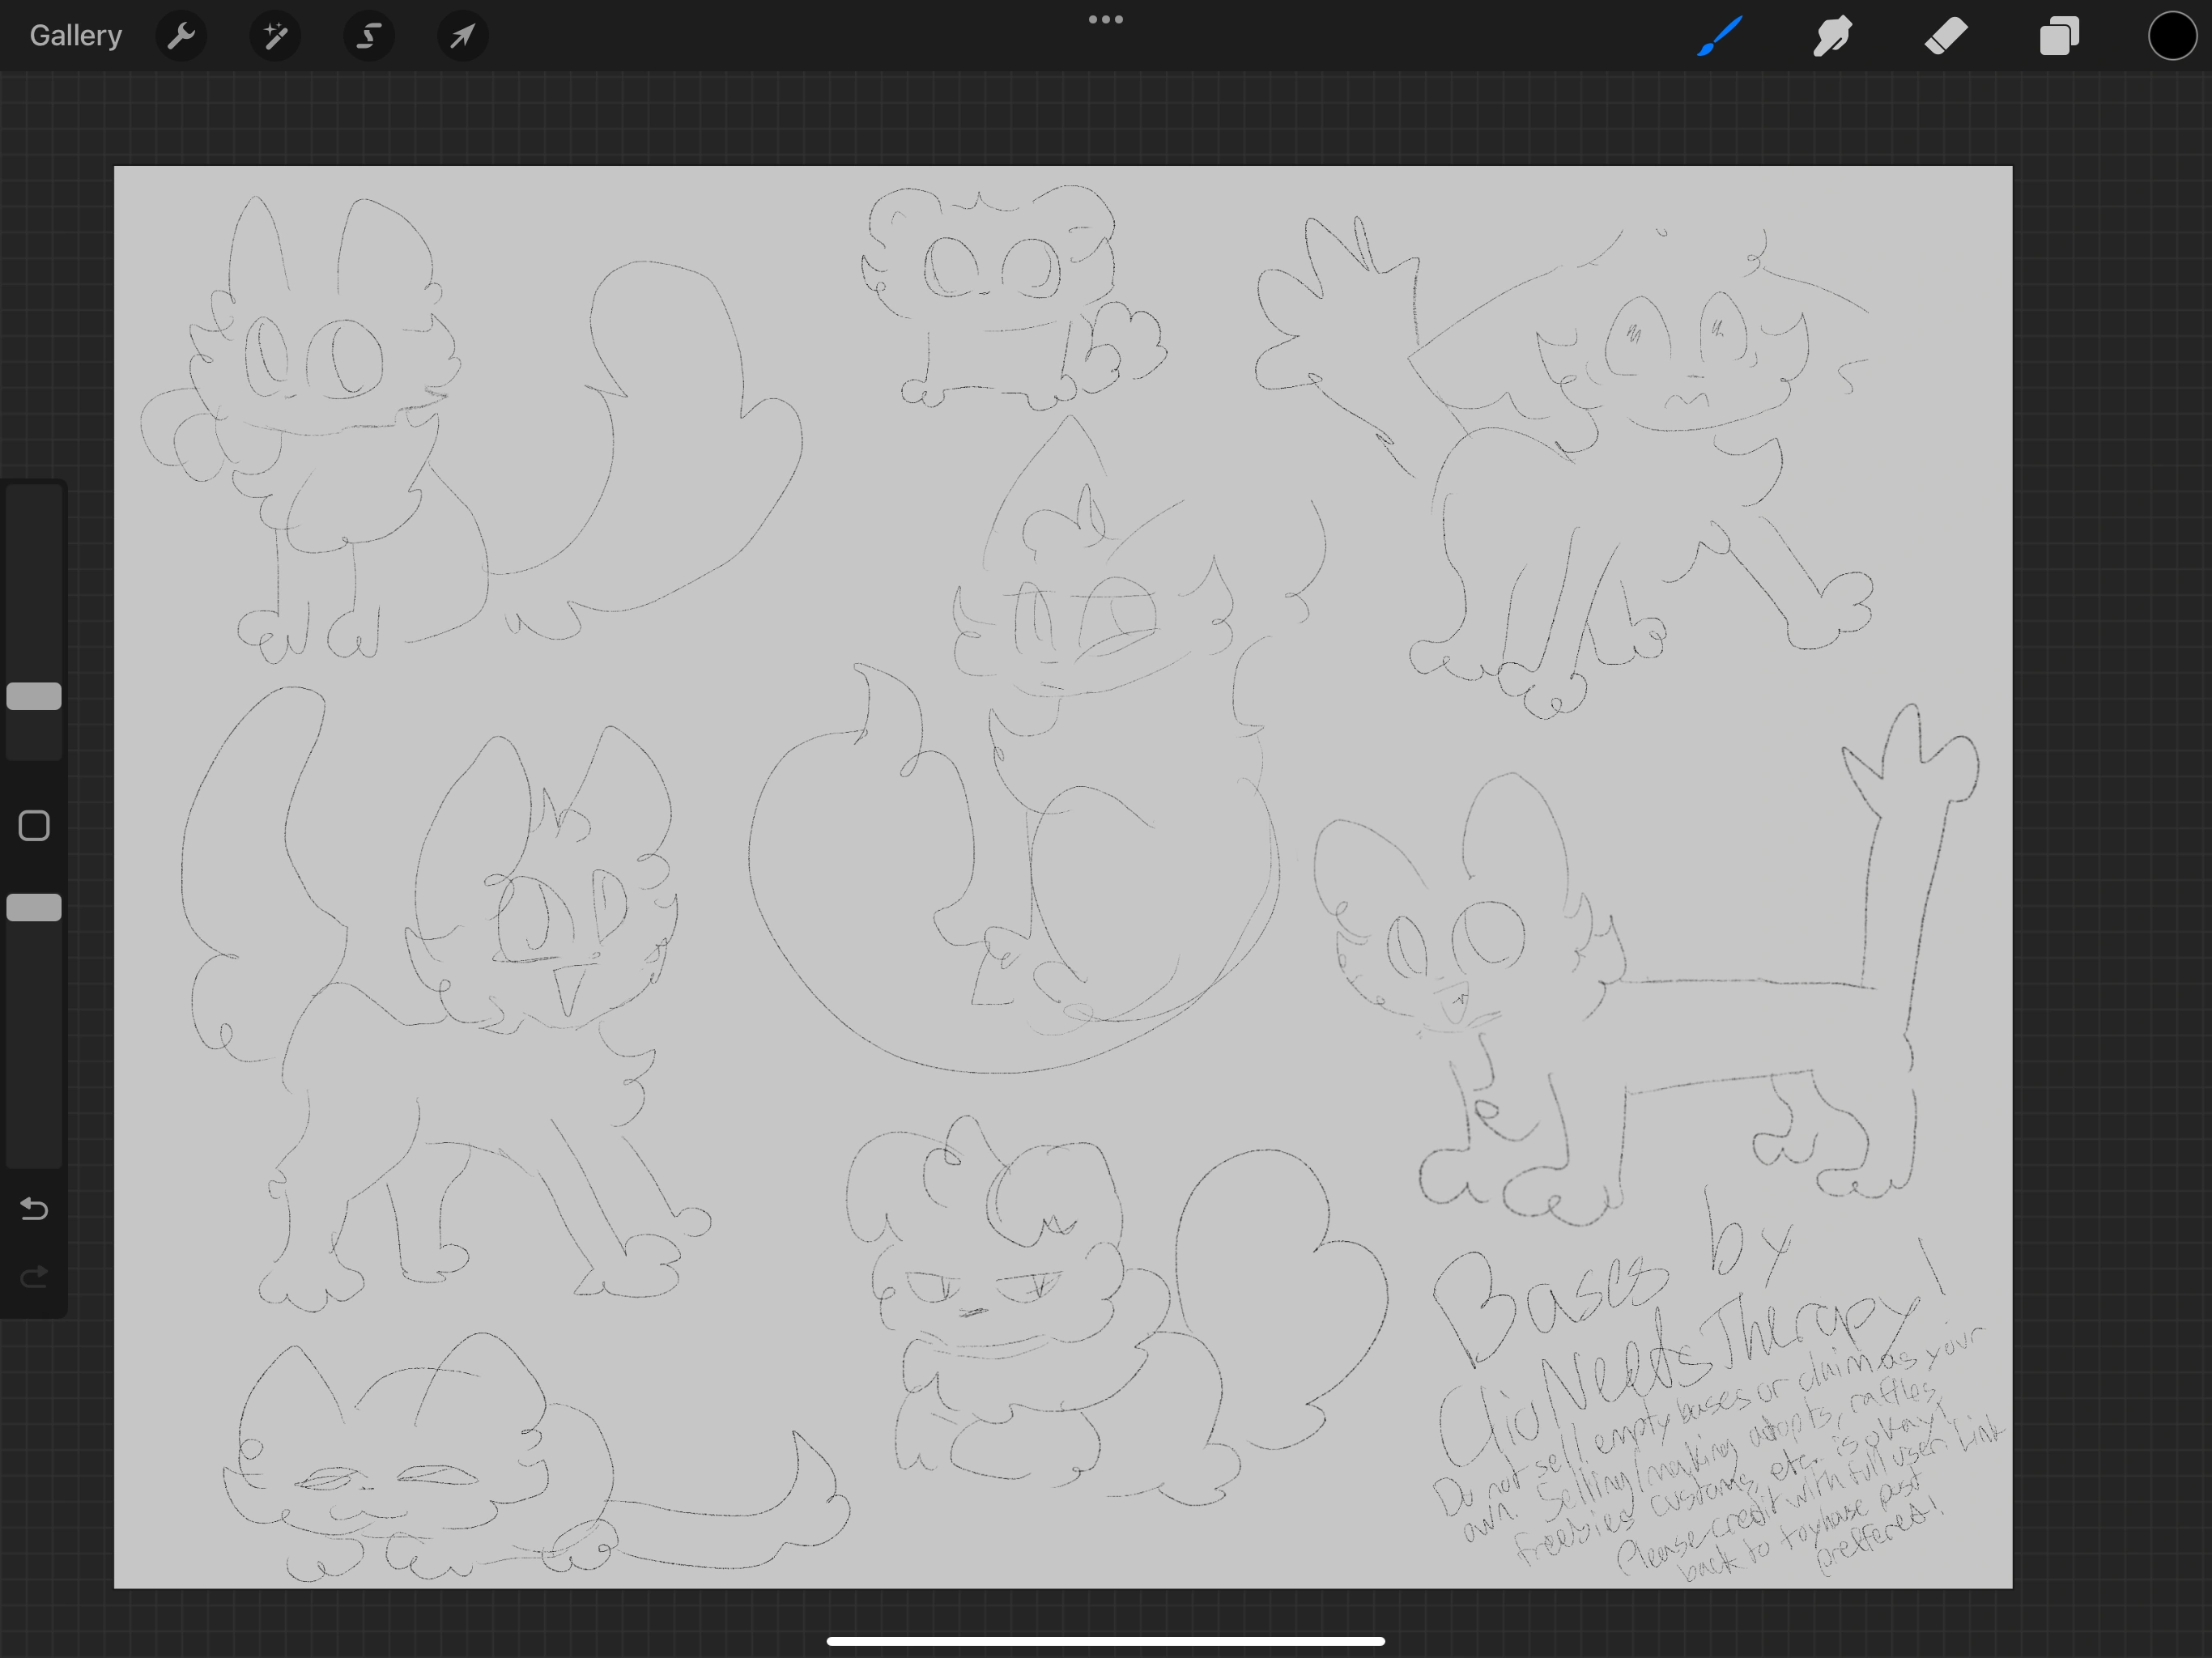Redo the undone stroke
The width and height of the screenshot is (2212, 1658).
tap(34, 1275)
